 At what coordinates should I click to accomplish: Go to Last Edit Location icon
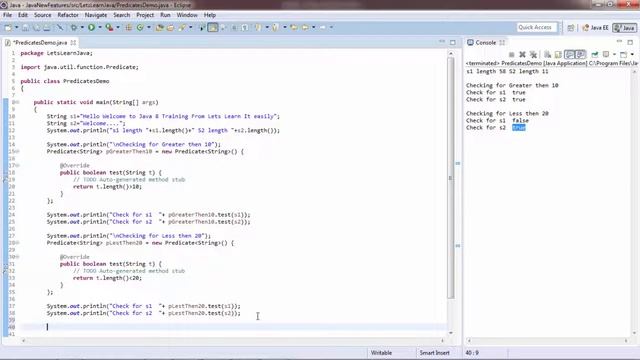(x=294, y=27)
